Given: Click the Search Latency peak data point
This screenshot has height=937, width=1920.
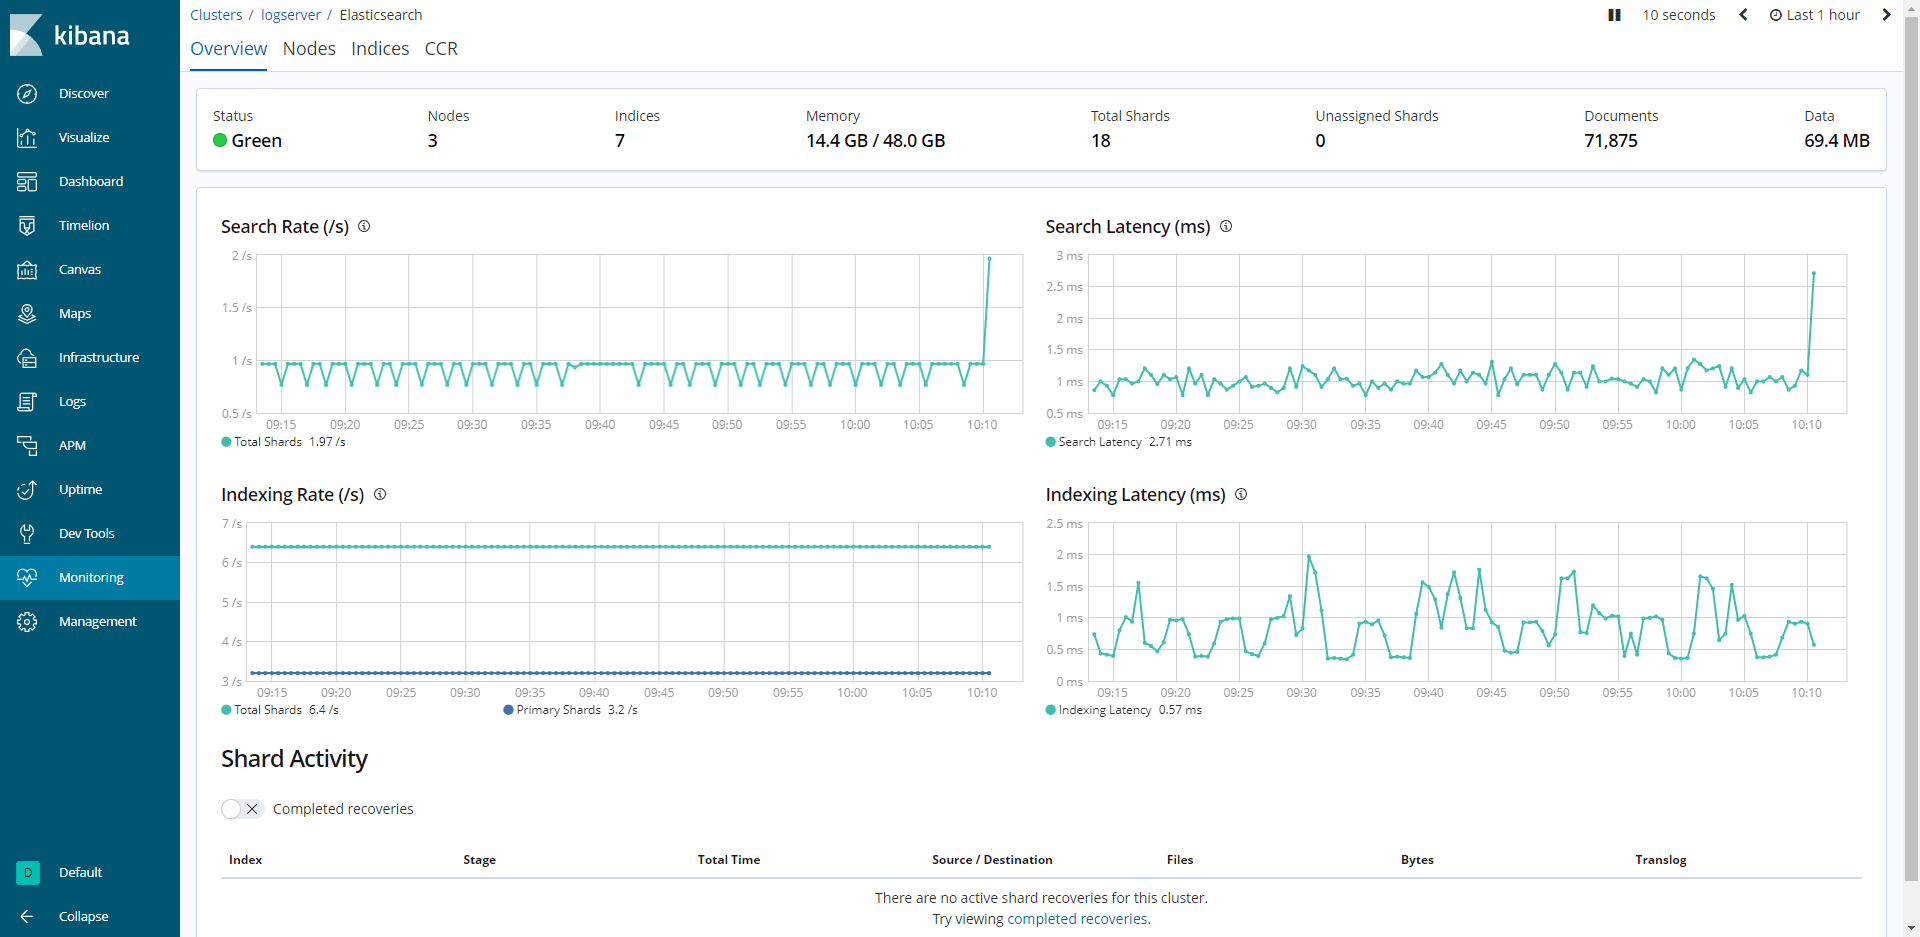Looking at the screenshot, I should (1813, 273).
